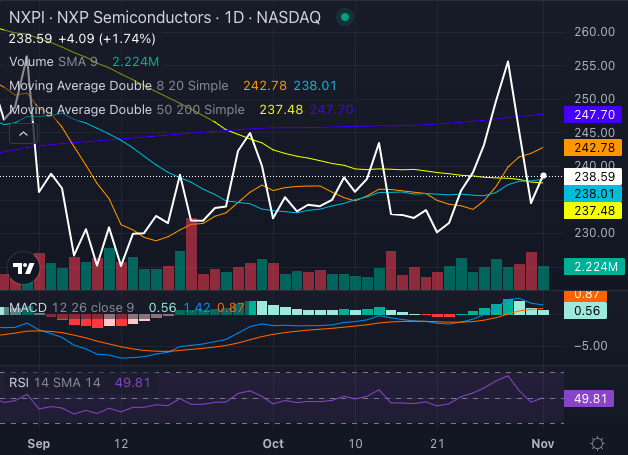Screen dimensions: 628x455
Task: Click the green 2.224M volume axis label
Action: point(588,267)
